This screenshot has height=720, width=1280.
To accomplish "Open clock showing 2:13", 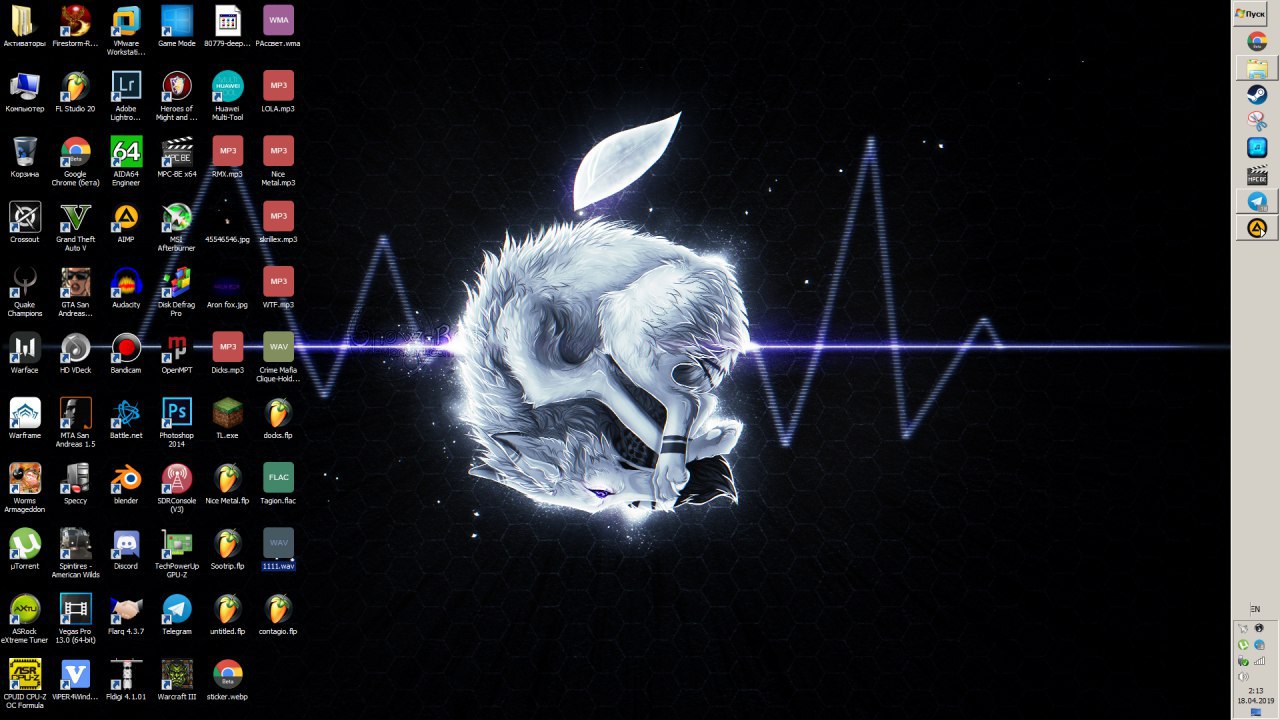I will tap(1255, 691).
